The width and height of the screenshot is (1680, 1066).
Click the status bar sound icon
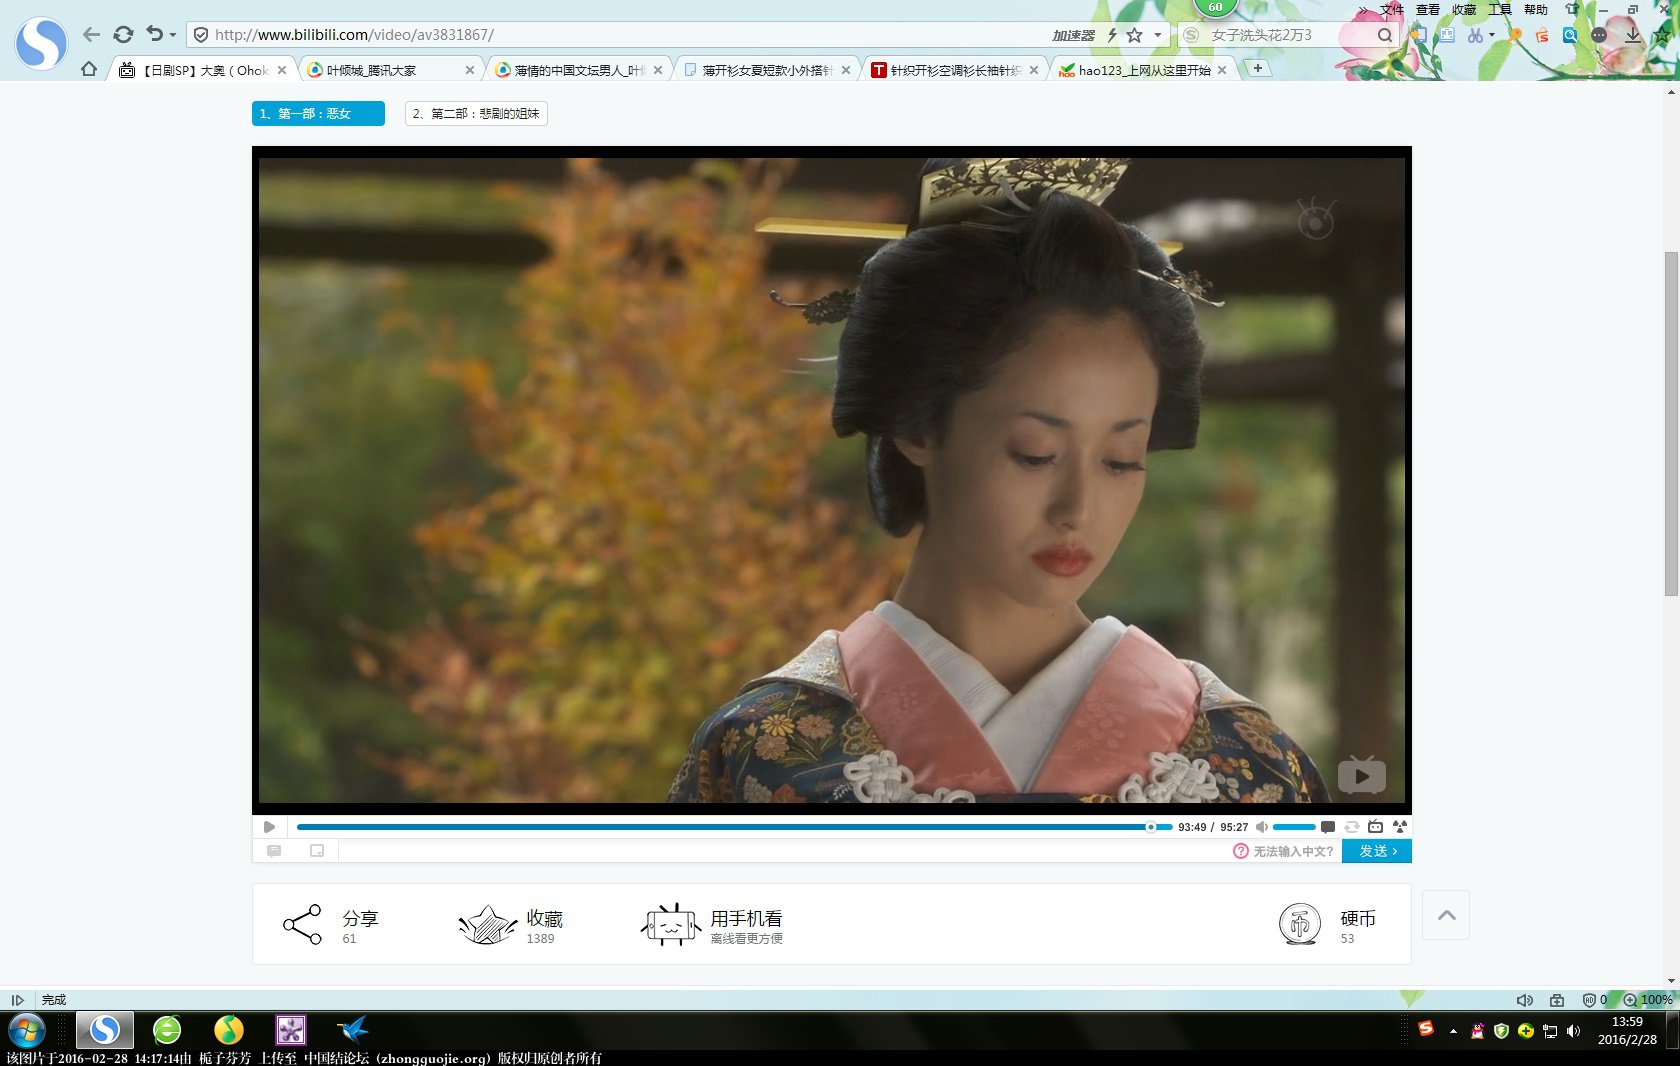tap(1524, 1000)
